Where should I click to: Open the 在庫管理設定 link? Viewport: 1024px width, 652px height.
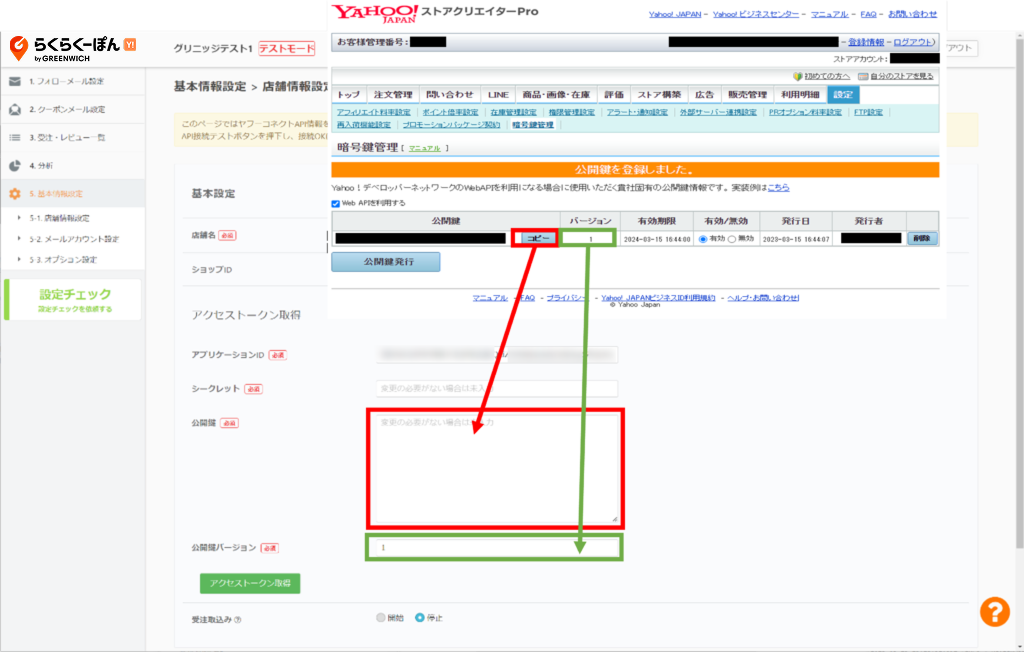point(513,112)
